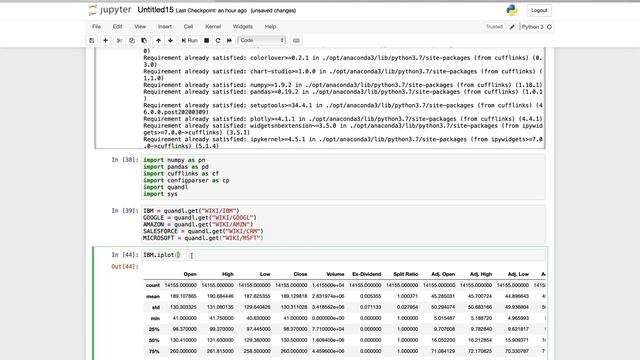Viewport: 640px width, 360px height.
Task: Click the Jupyter logo
Action: (109, 10)
